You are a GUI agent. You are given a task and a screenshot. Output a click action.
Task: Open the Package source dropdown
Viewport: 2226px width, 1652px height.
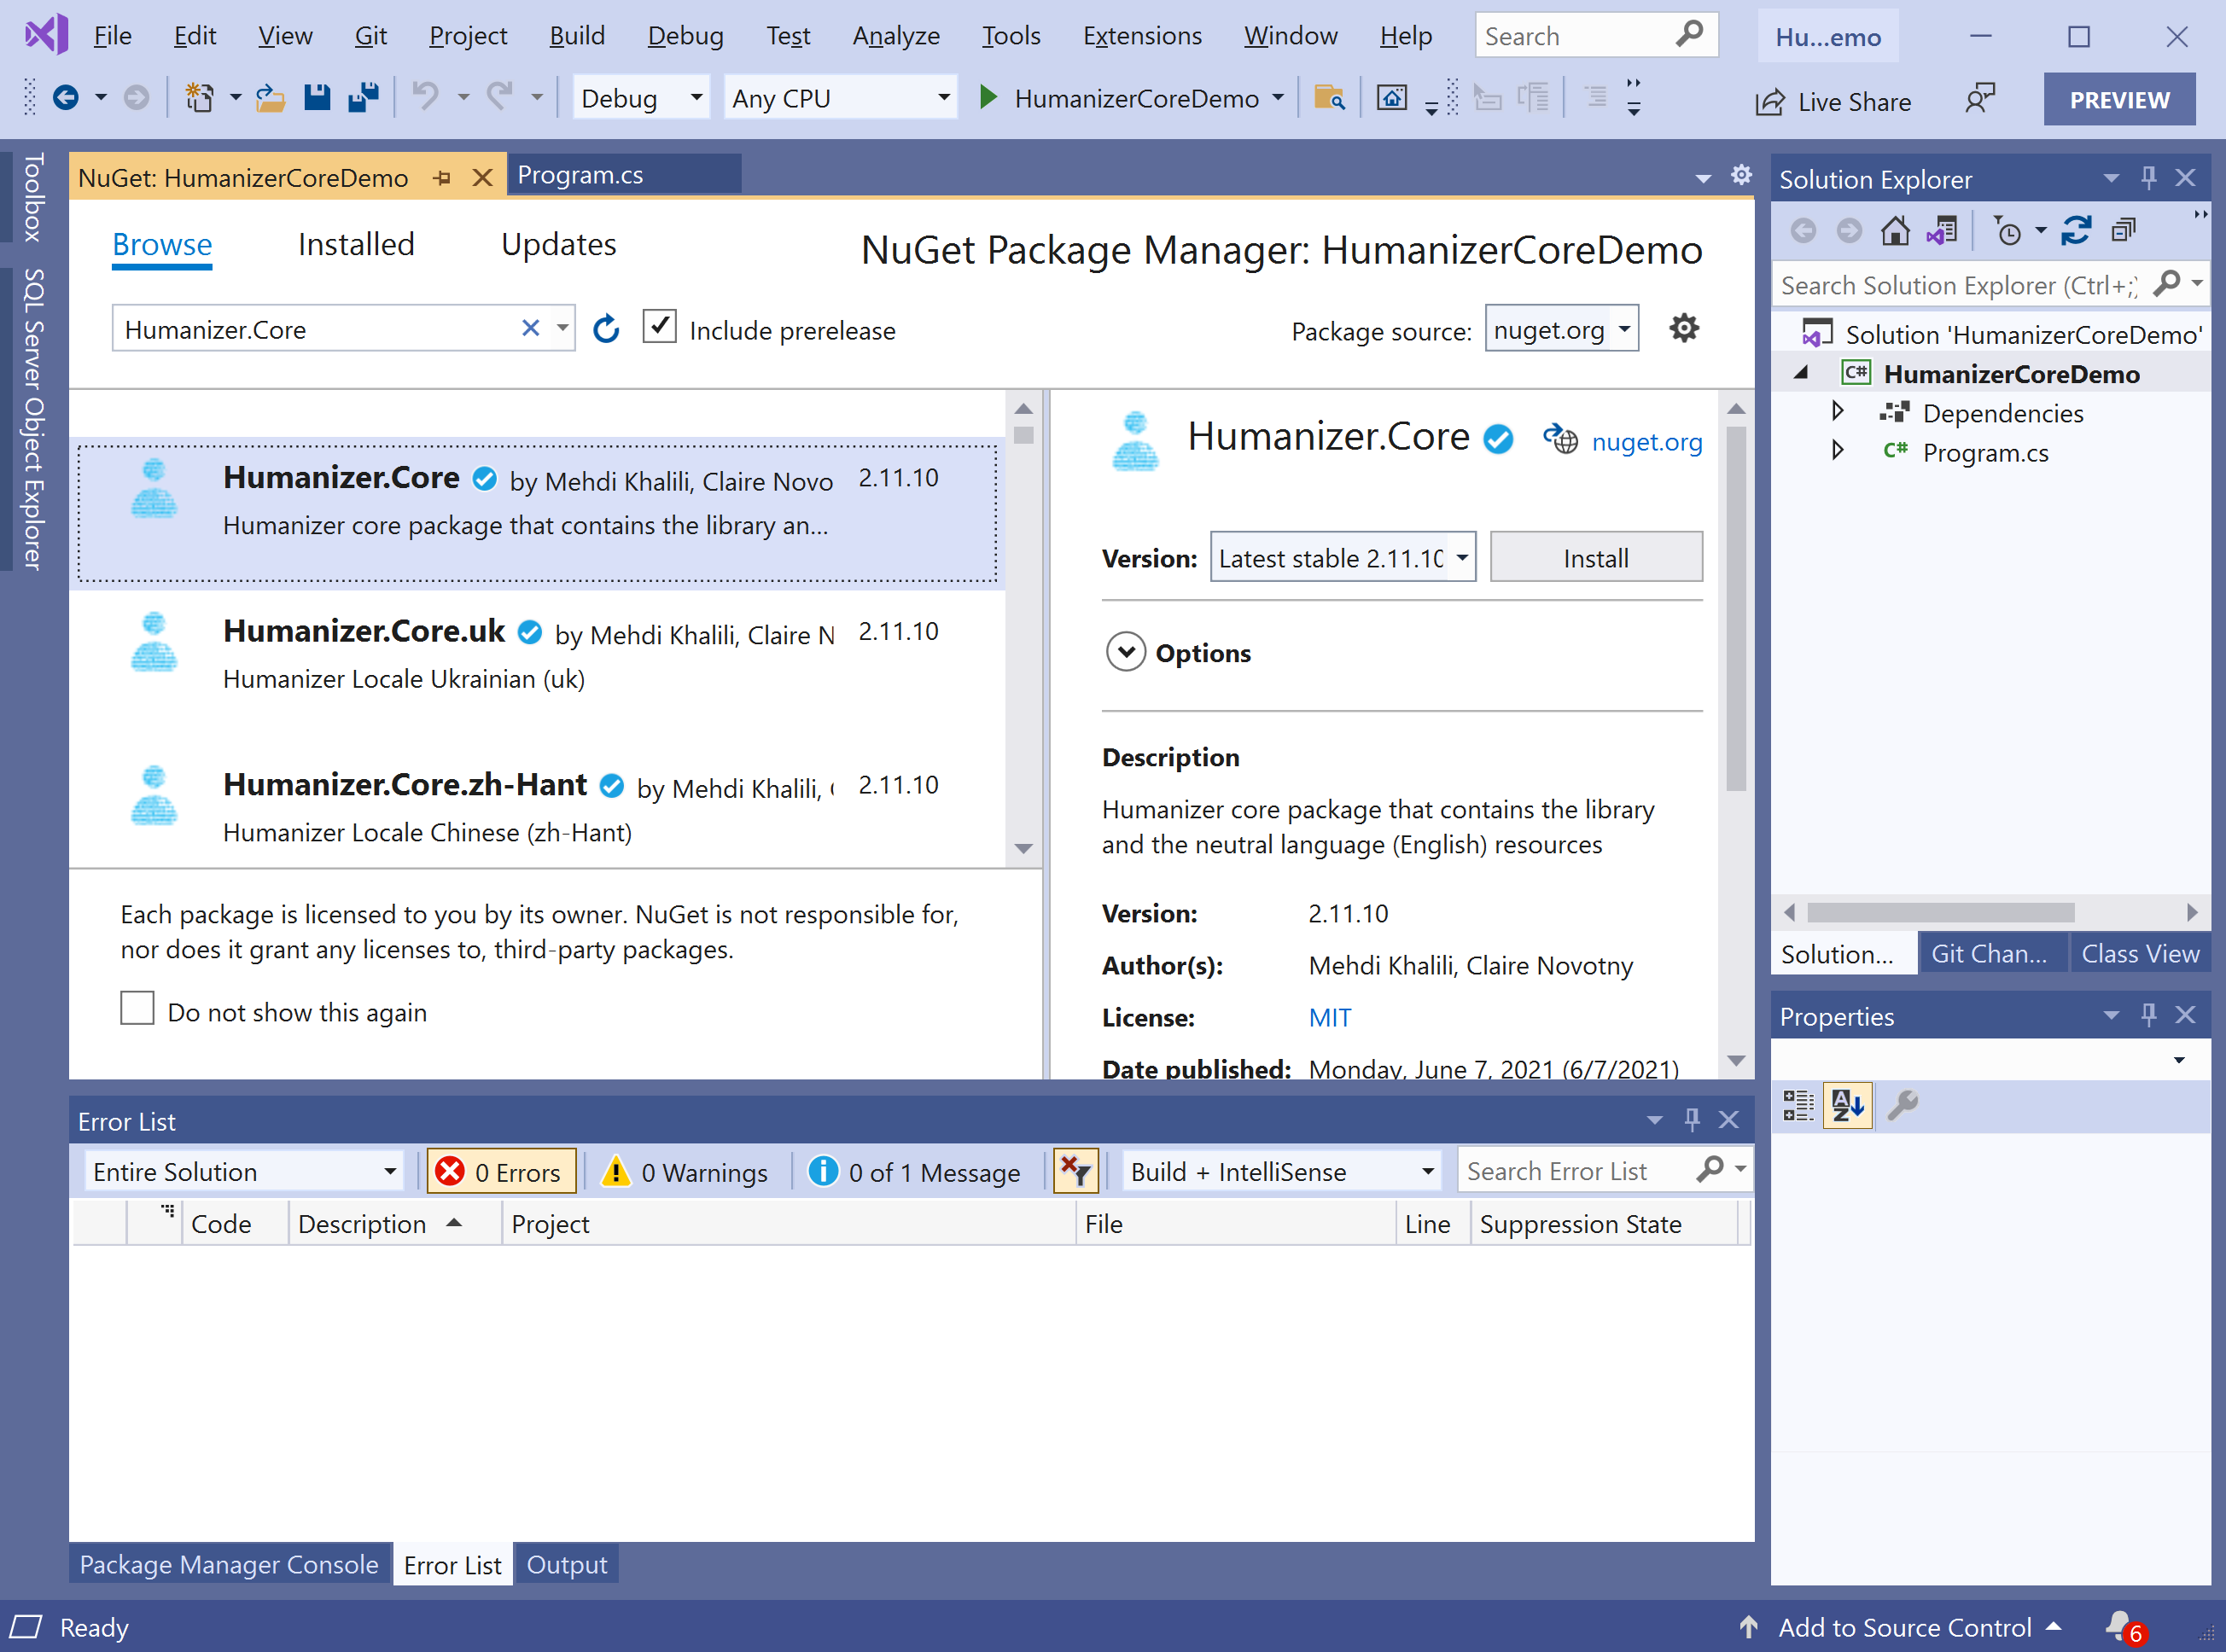pyautogui.click(x=1561, y=329)
